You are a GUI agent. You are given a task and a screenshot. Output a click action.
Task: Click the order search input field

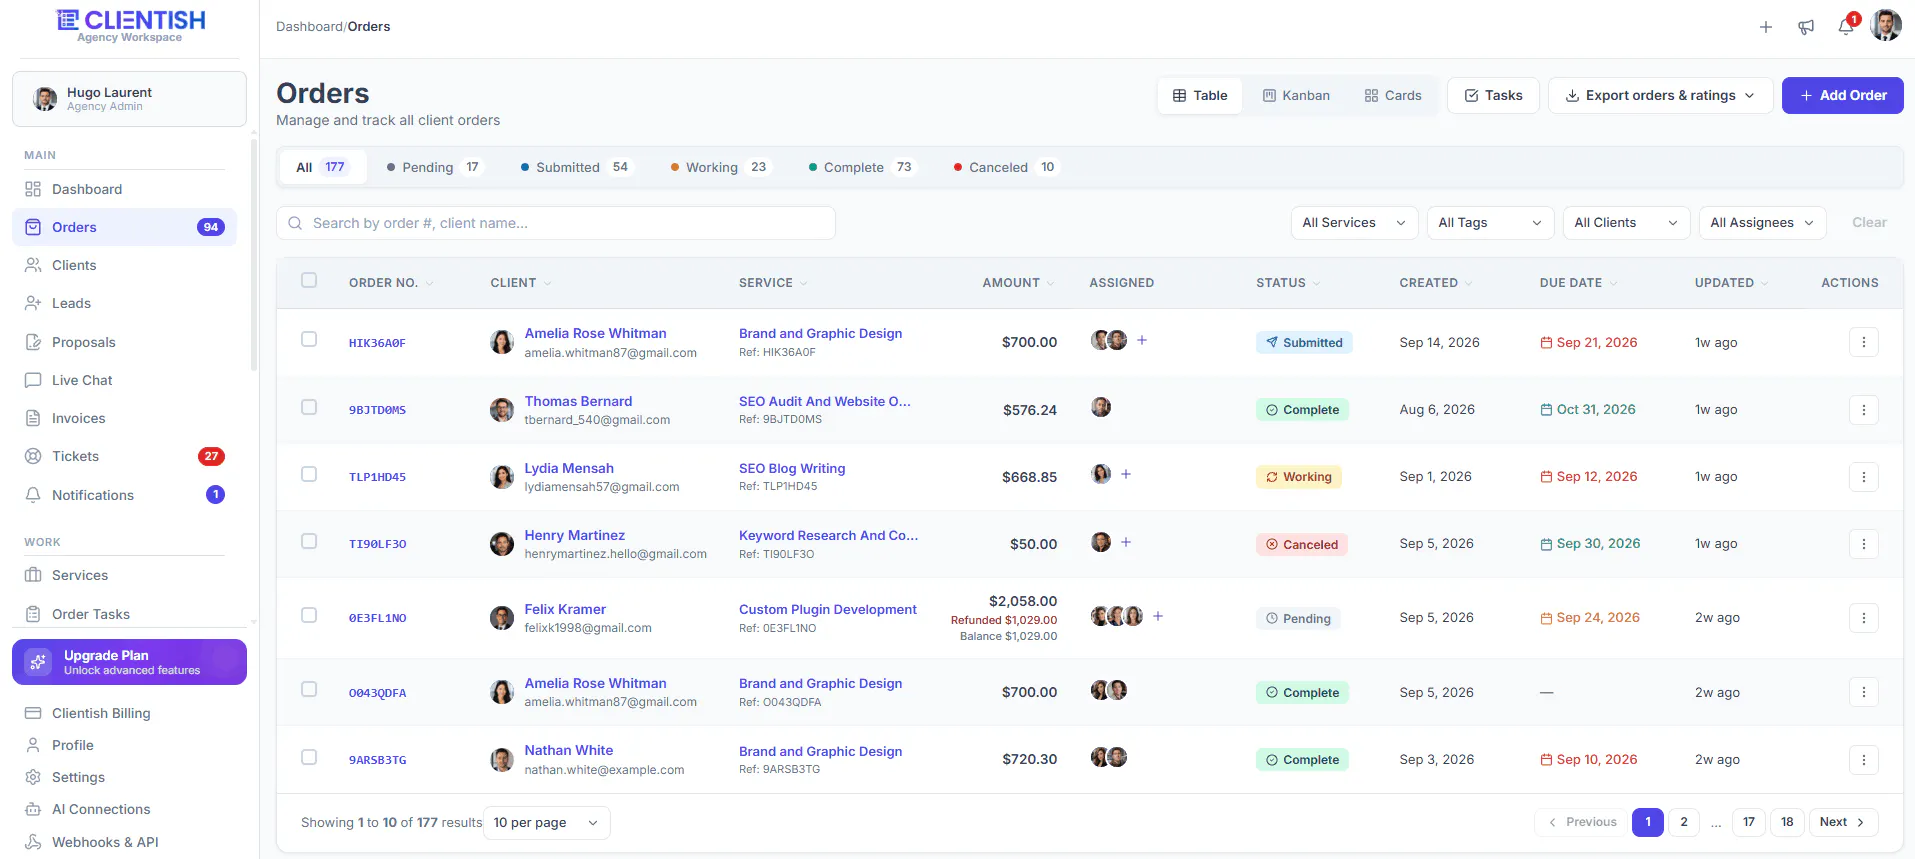tap(556, 223)
